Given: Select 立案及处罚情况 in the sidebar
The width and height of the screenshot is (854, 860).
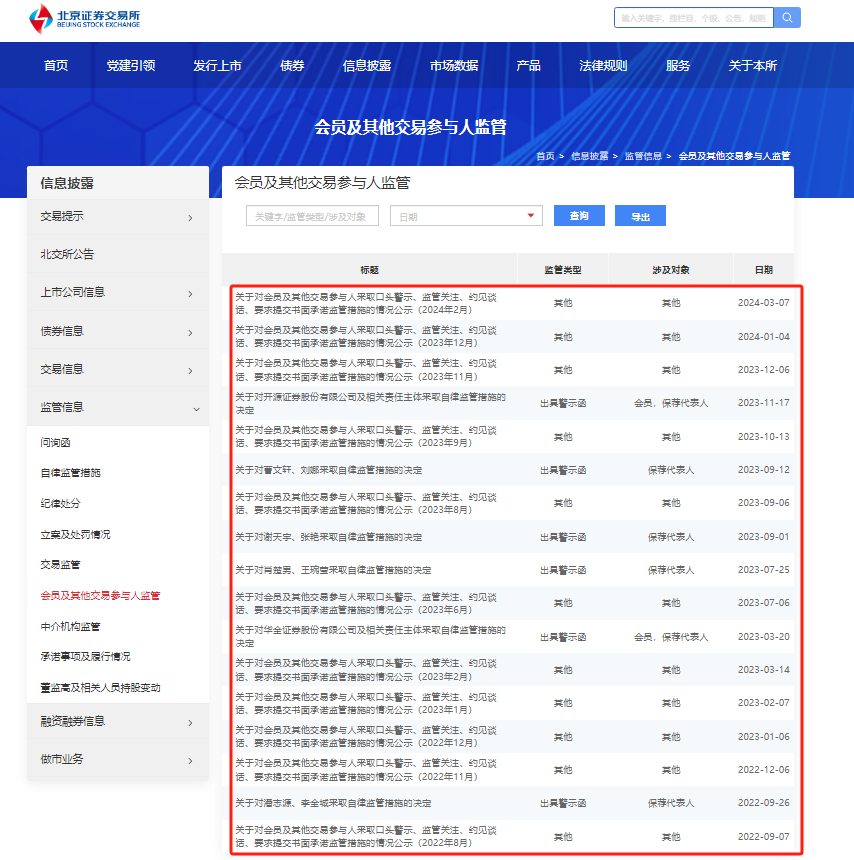Looking at the screenshot, I should (75, 534).
